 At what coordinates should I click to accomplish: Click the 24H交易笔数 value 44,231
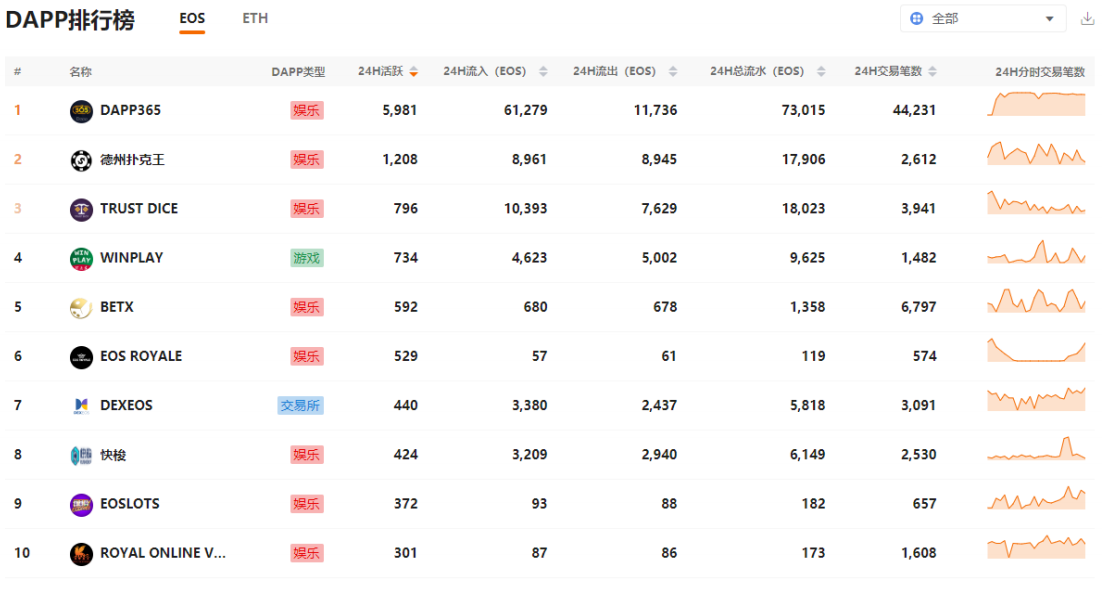915,111
